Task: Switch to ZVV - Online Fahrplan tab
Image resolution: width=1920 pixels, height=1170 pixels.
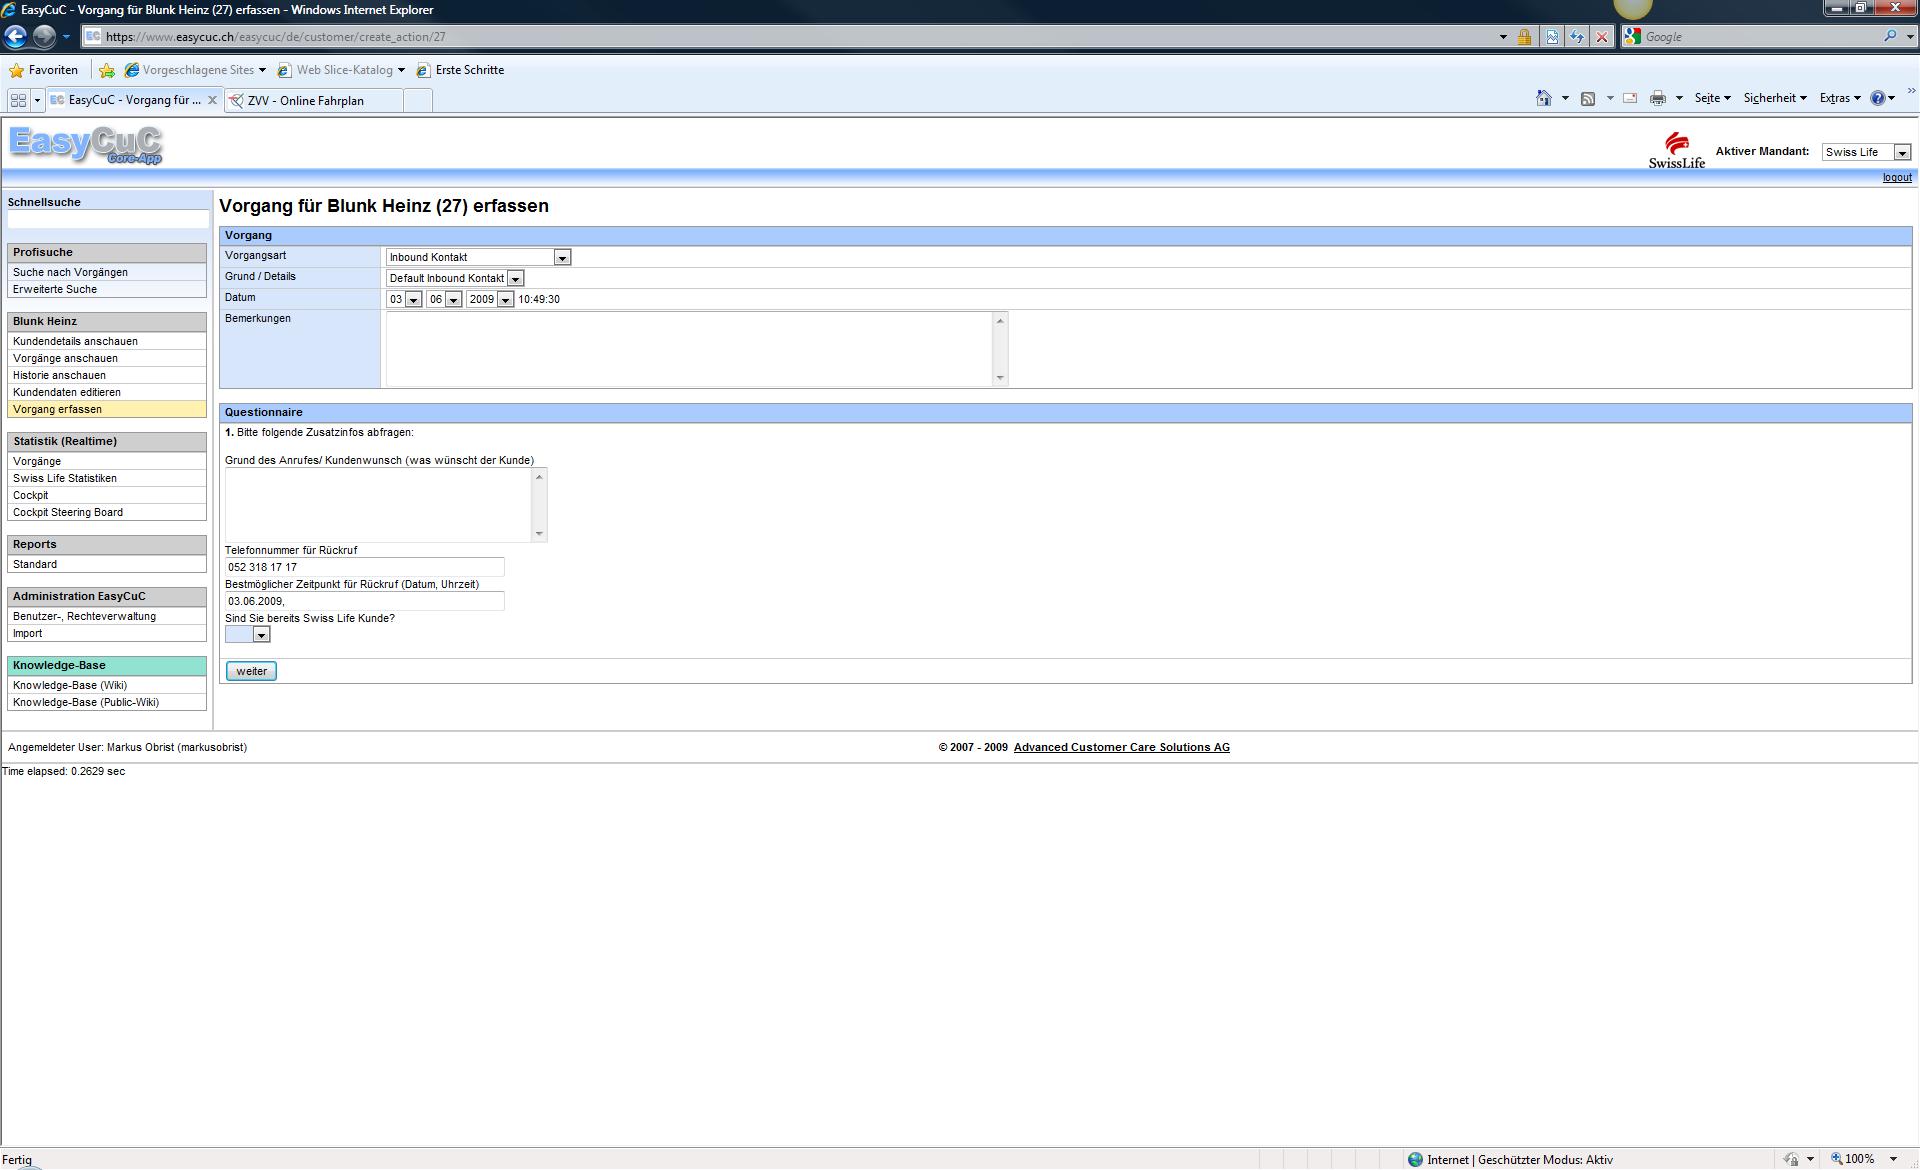Action: pyautogui.click(x=314, y=100)
